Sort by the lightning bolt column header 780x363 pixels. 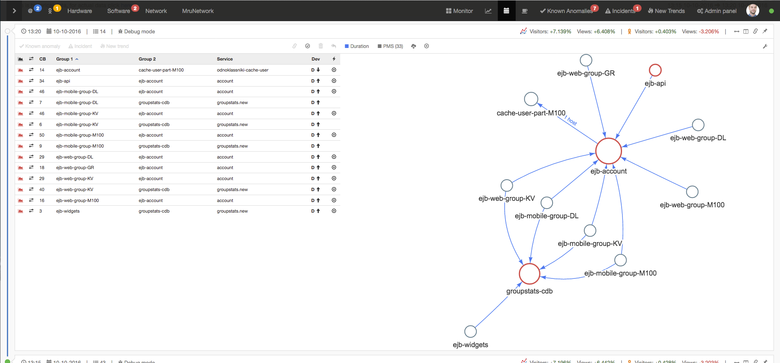point(334,59)
